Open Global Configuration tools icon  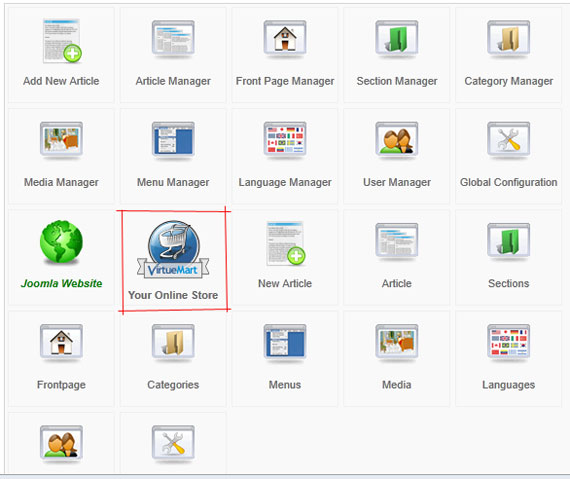tap(508, 140)
